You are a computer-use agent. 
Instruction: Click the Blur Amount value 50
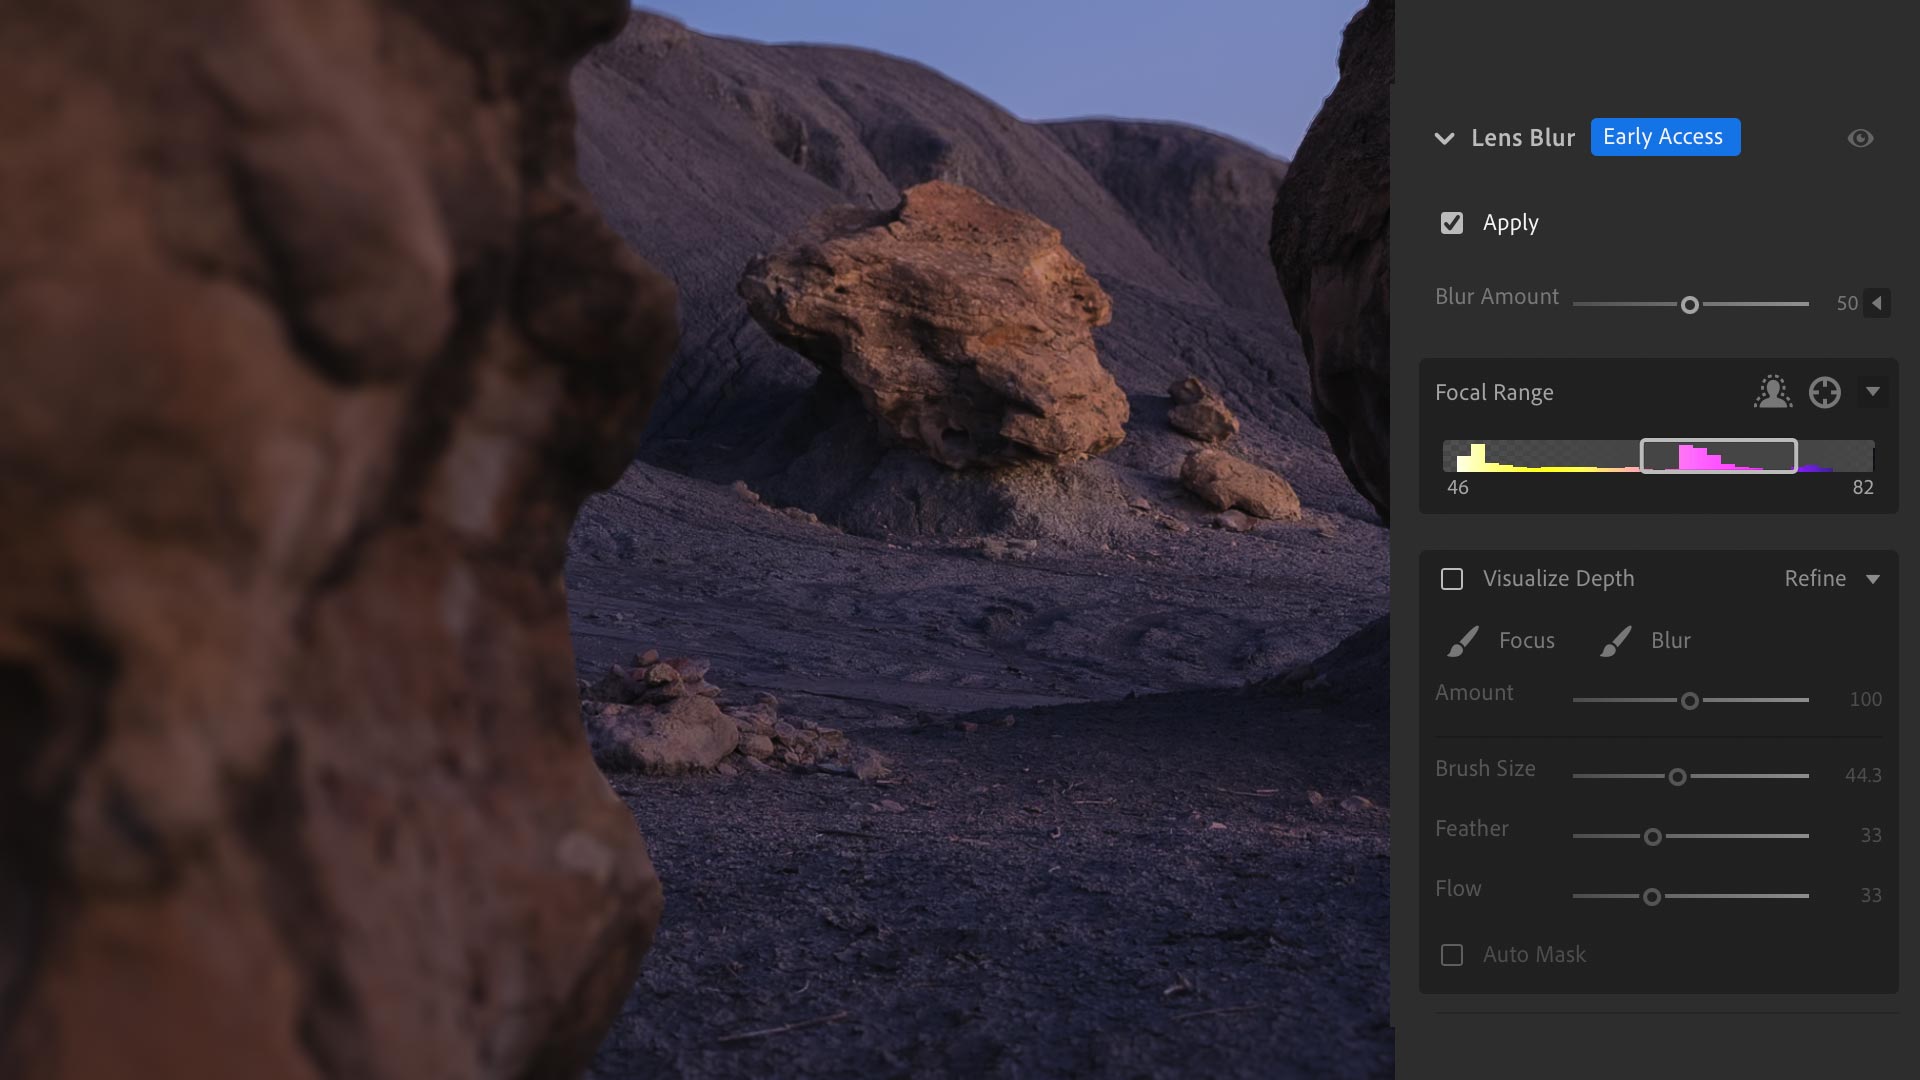click(1846, 303)
